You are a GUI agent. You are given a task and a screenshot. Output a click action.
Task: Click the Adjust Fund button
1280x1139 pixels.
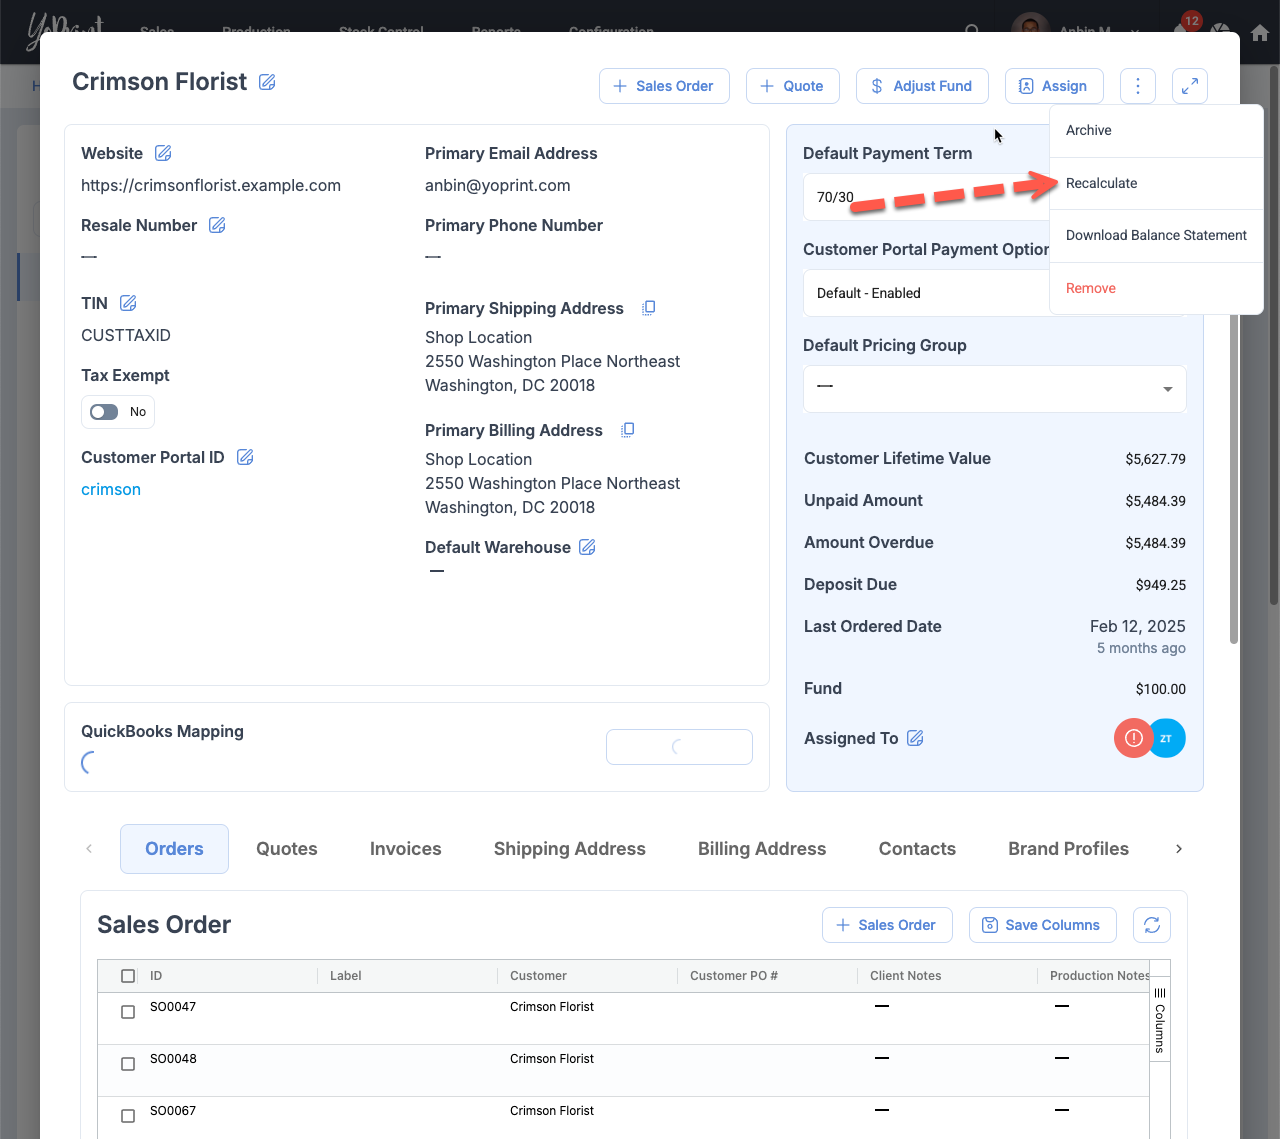(921, 86)
